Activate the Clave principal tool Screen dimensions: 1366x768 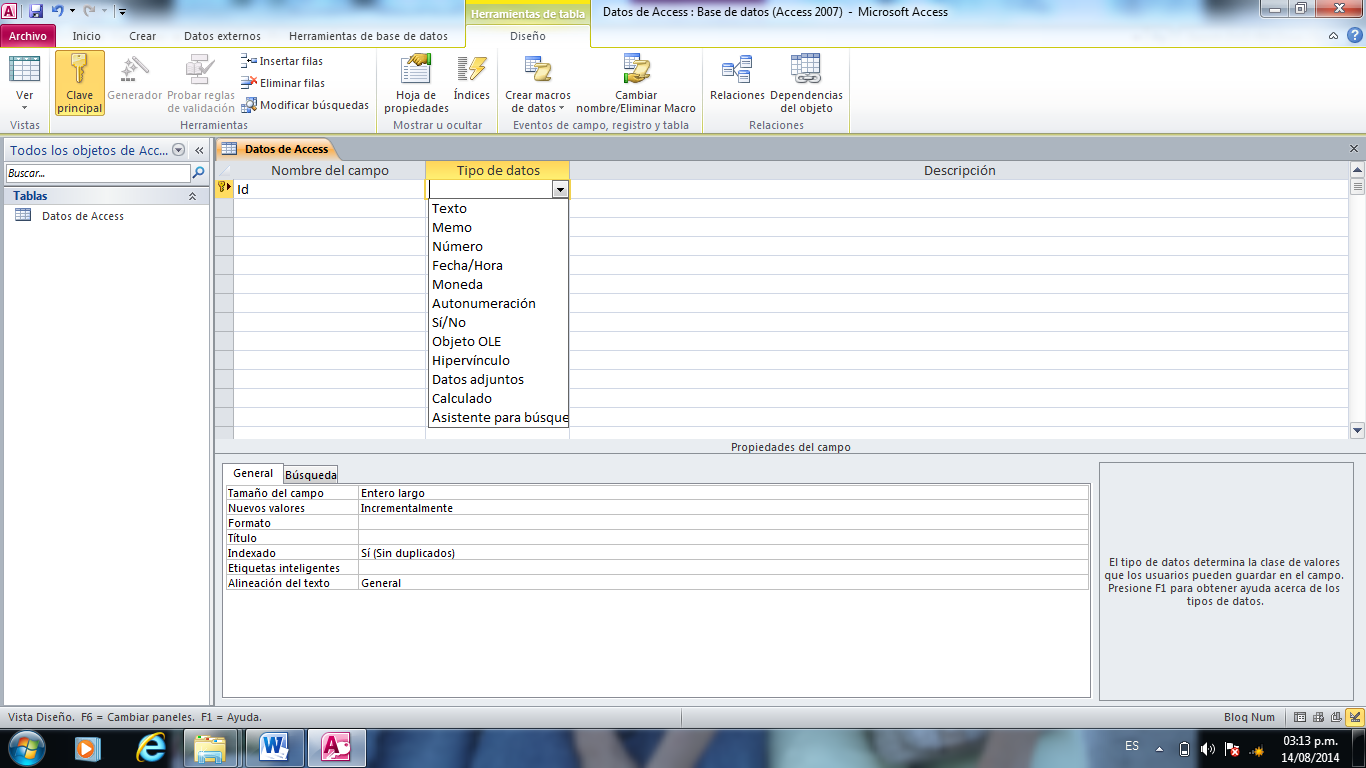[x=79, y=82]
